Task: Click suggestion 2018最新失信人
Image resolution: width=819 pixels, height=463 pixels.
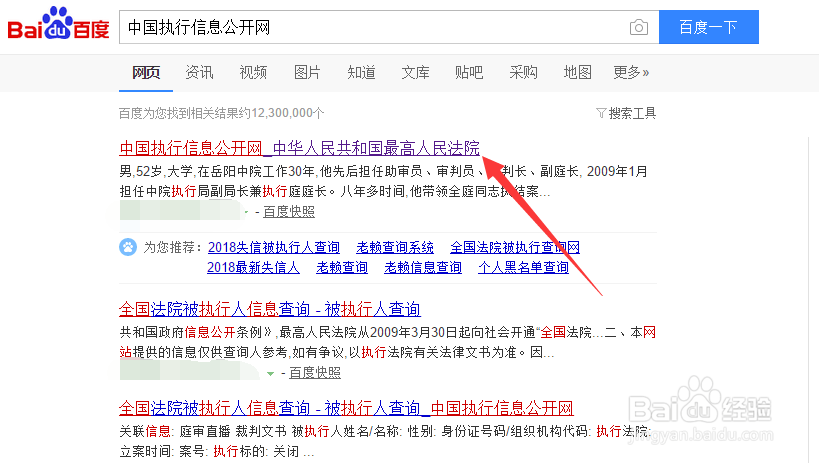Action: click(x=253, y=268)
